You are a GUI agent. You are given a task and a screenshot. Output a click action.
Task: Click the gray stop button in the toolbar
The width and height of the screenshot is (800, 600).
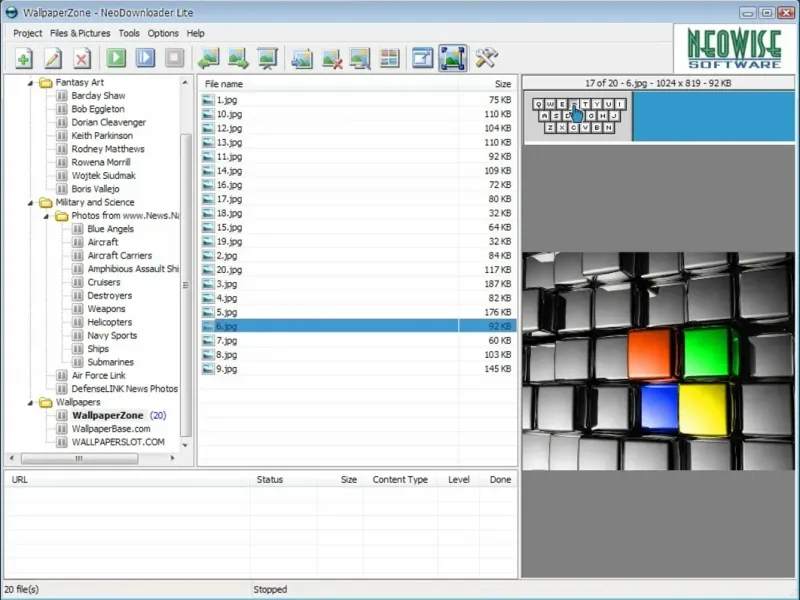pos(174,57)
